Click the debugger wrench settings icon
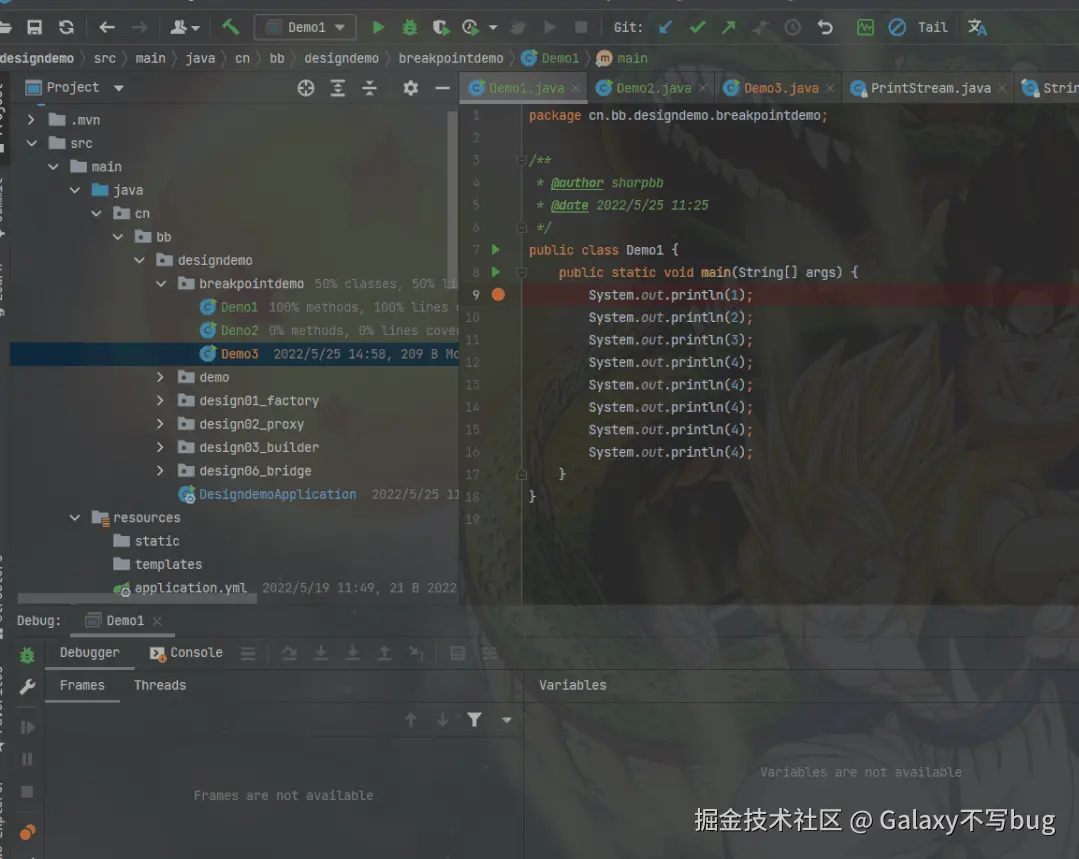Viewport: 1079px width, 859px height. [x=28, y=686]
